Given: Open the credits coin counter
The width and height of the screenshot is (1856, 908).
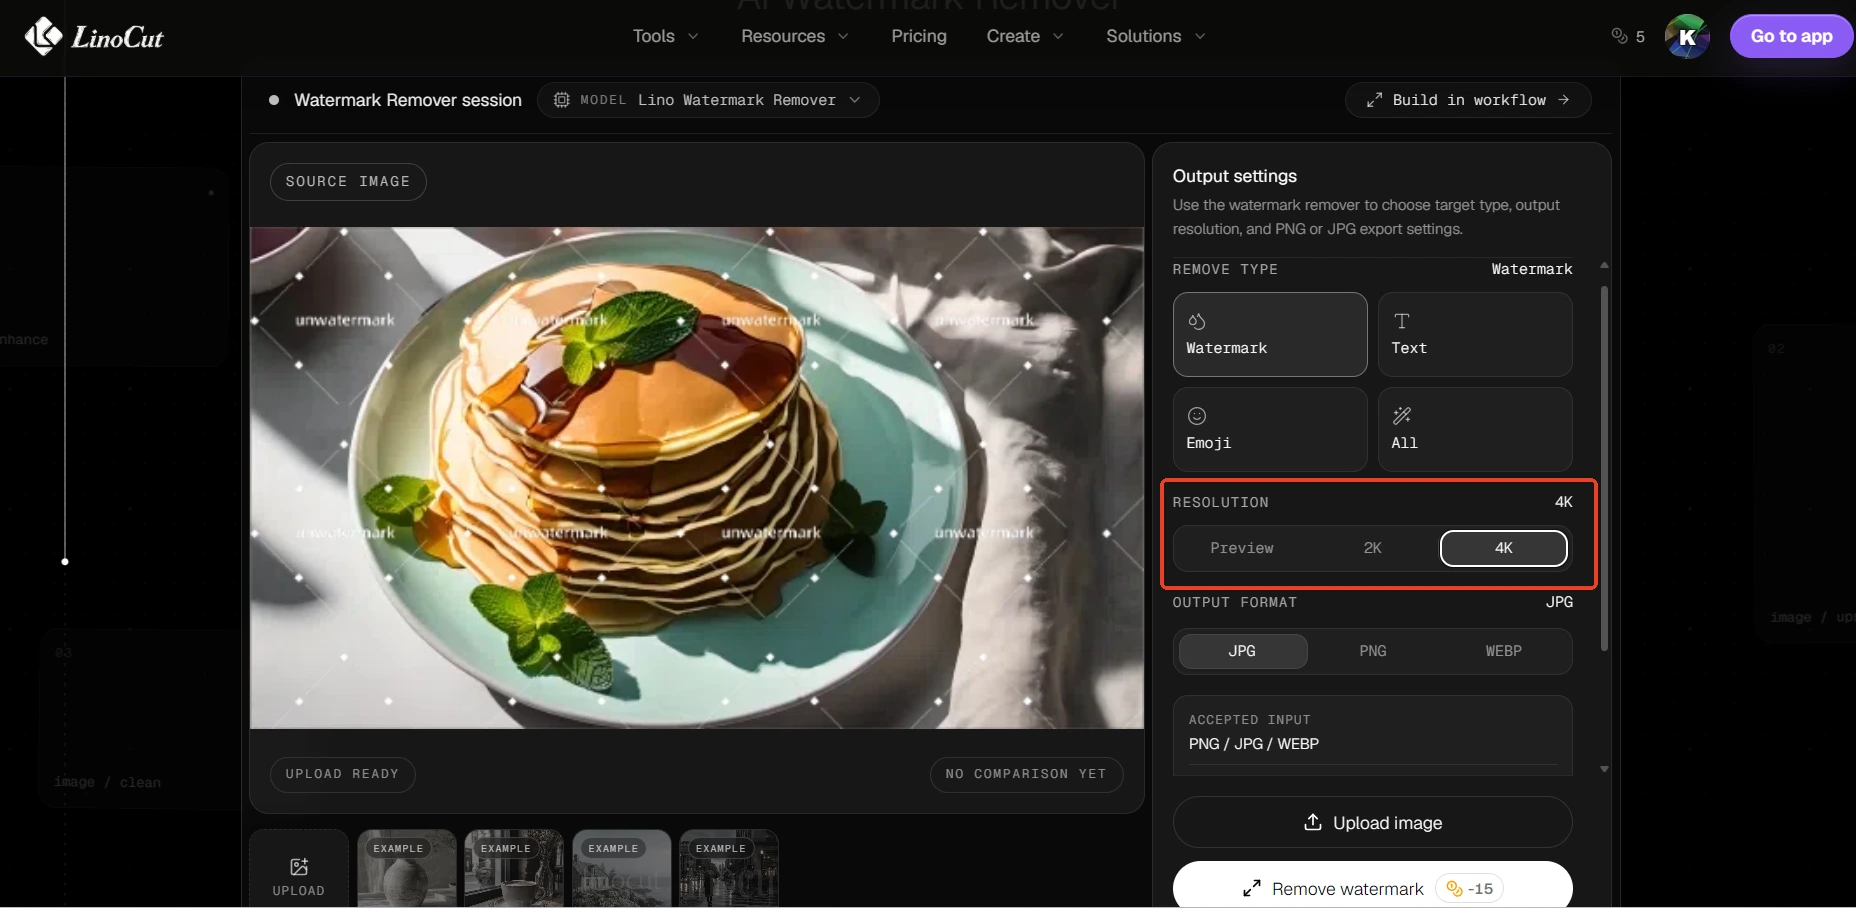Looking at the screenshot, I should (1628, 36).
